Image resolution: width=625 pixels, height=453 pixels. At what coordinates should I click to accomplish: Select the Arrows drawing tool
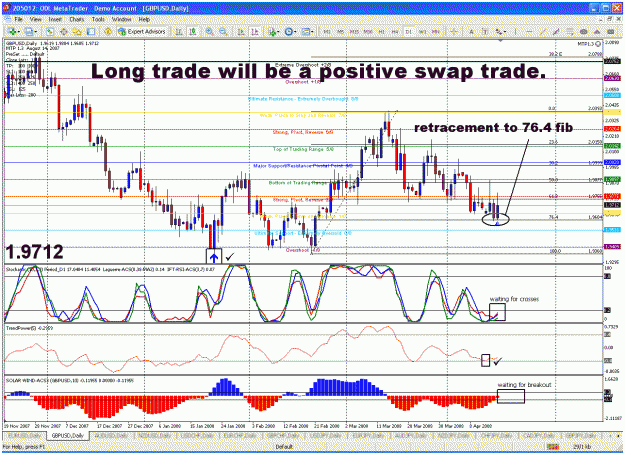(x=498, y=32)
